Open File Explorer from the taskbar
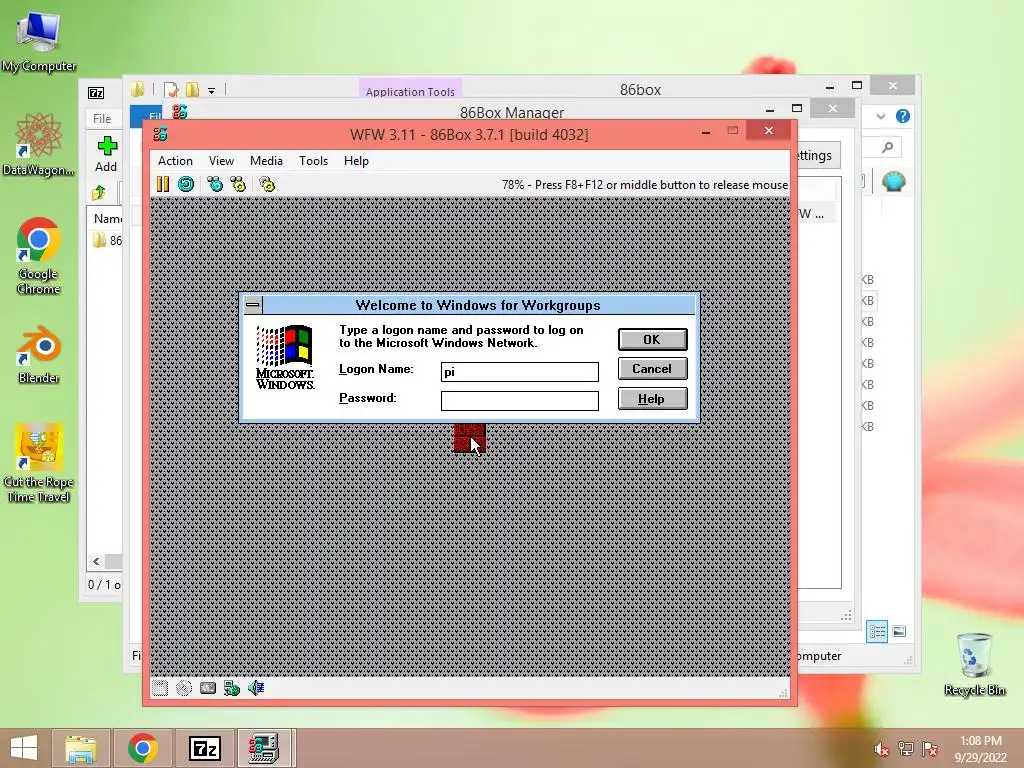The height and width of the screenshot is (768, 1024). click(x=80, y=748)
